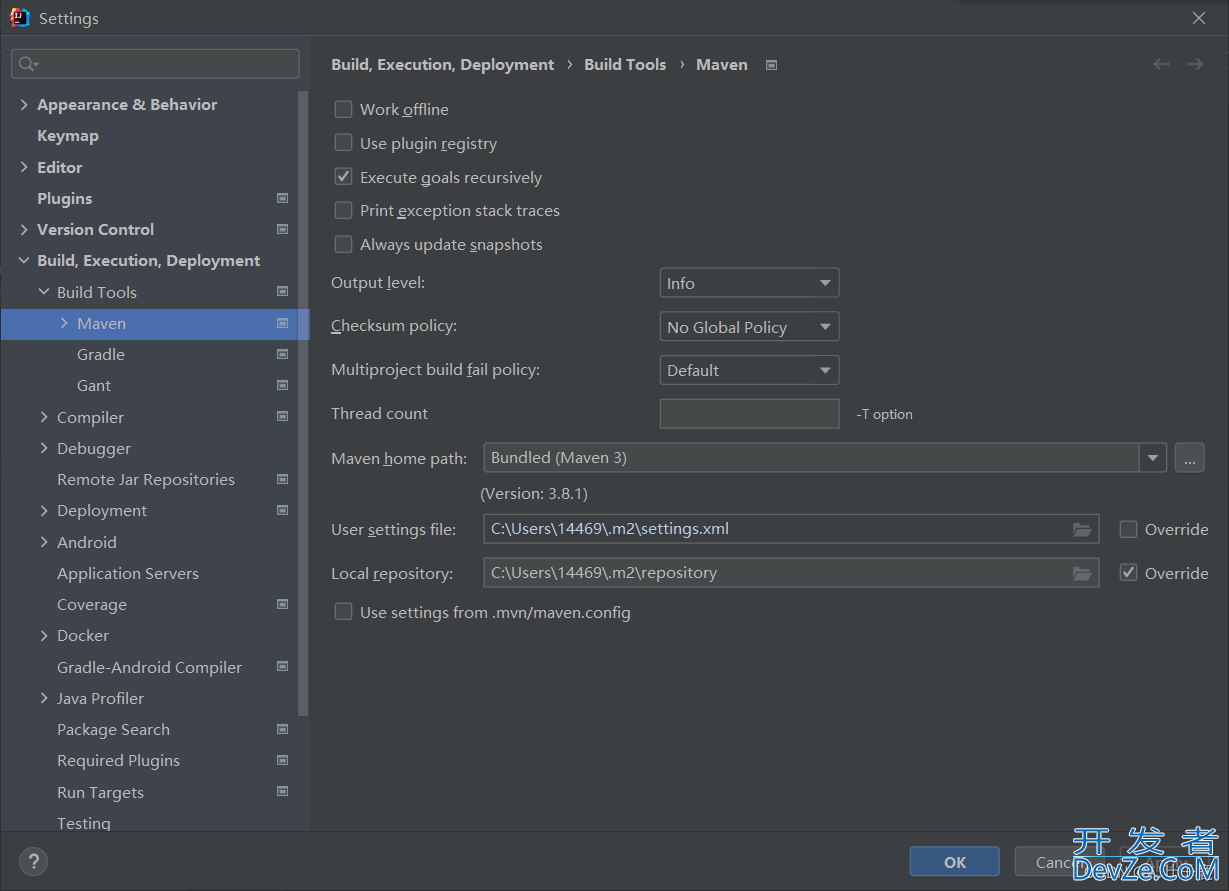Screen dimensions: 1229x891
Task: Click the project-level icon beside Gradle
Action: pos(282,354)
